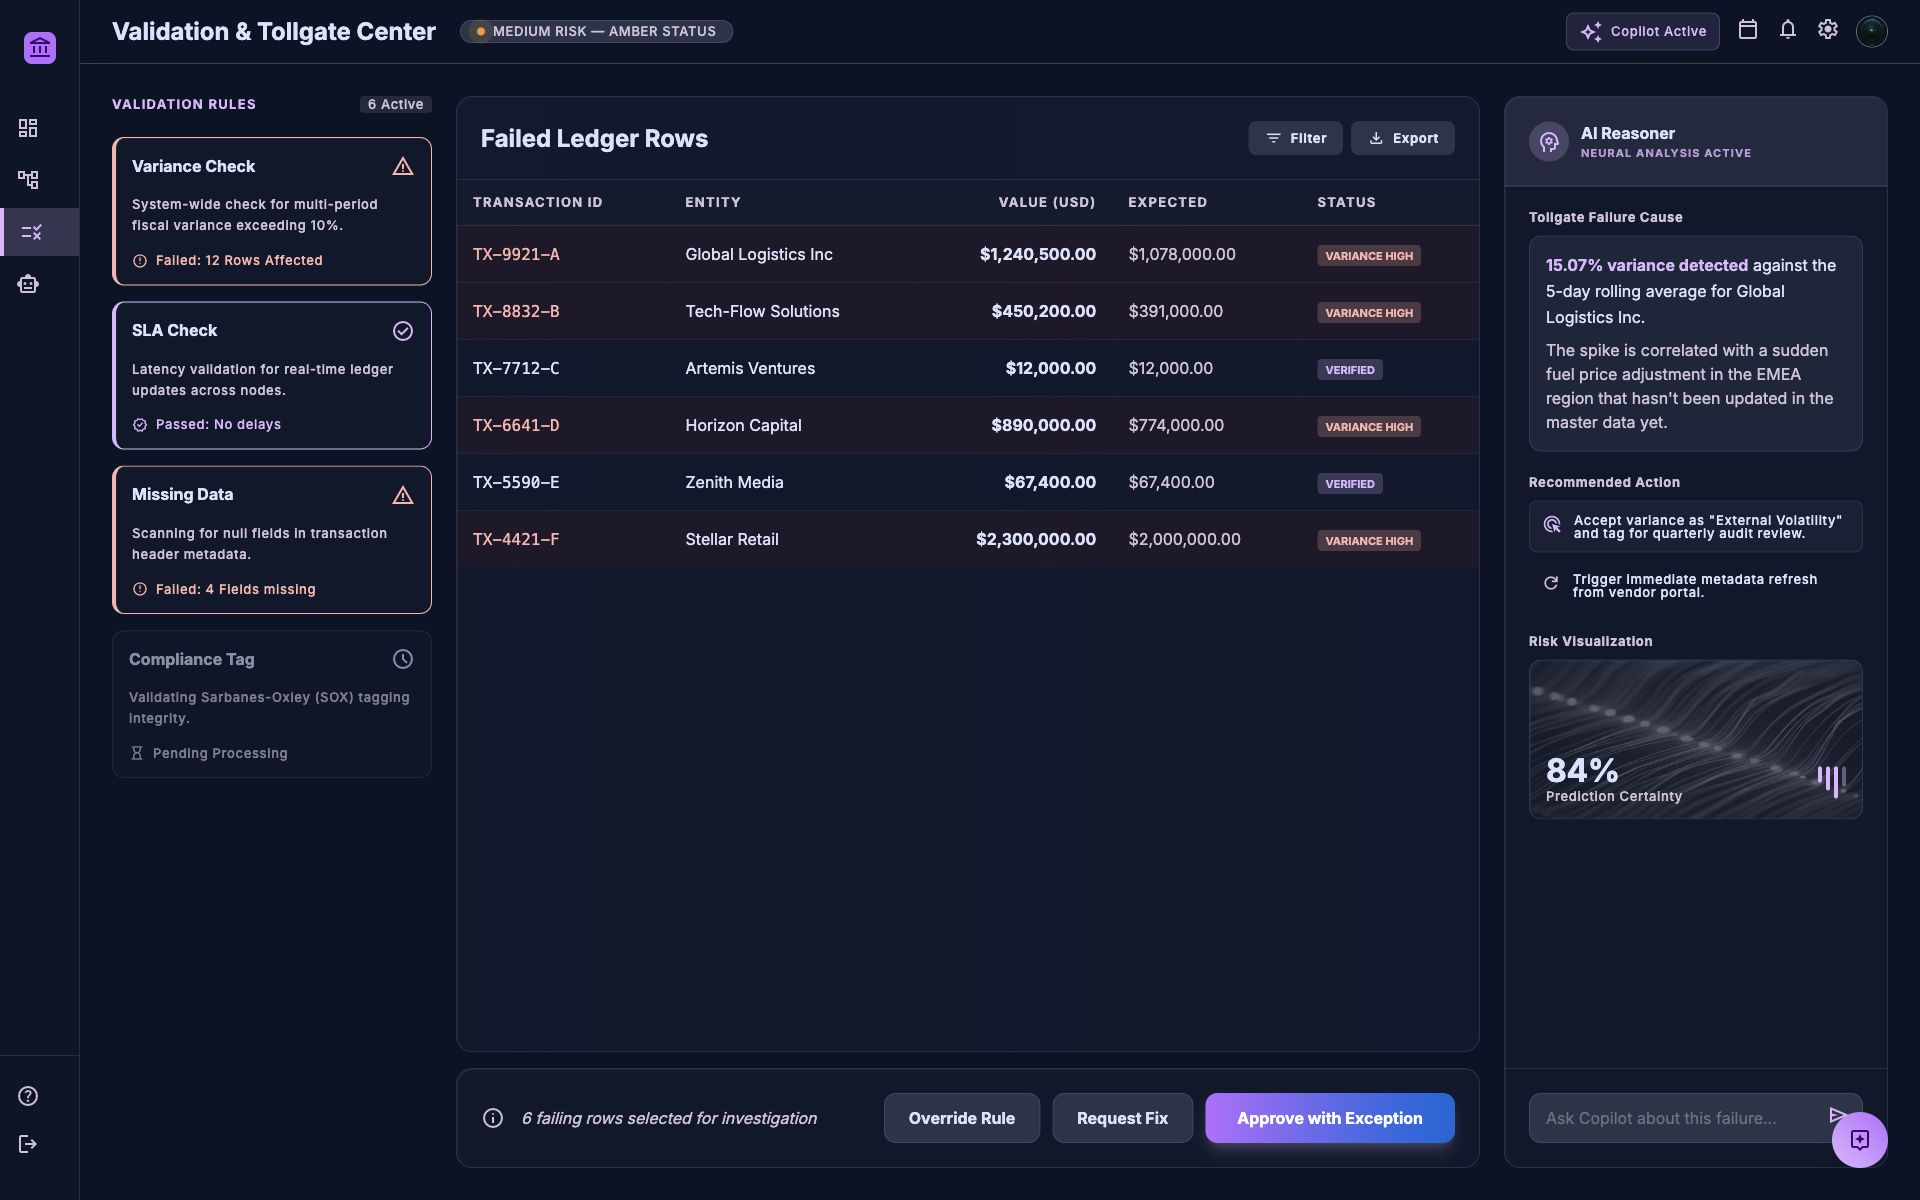This screenshot has height=1200, width=1920.
Task: Click the 6 Active badge
Action: pos(395,104)
